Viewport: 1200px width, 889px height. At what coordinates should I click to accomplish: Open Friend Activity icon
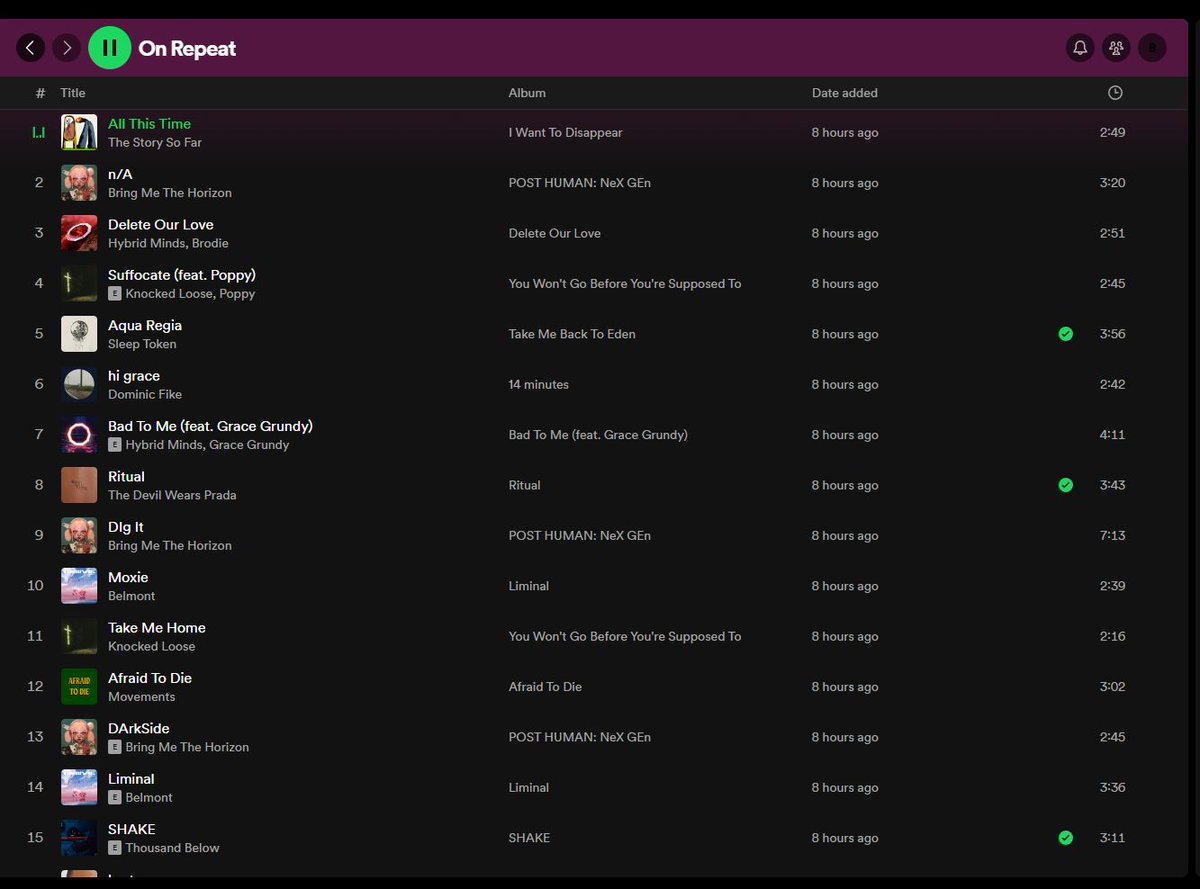tap(1116, 47)
